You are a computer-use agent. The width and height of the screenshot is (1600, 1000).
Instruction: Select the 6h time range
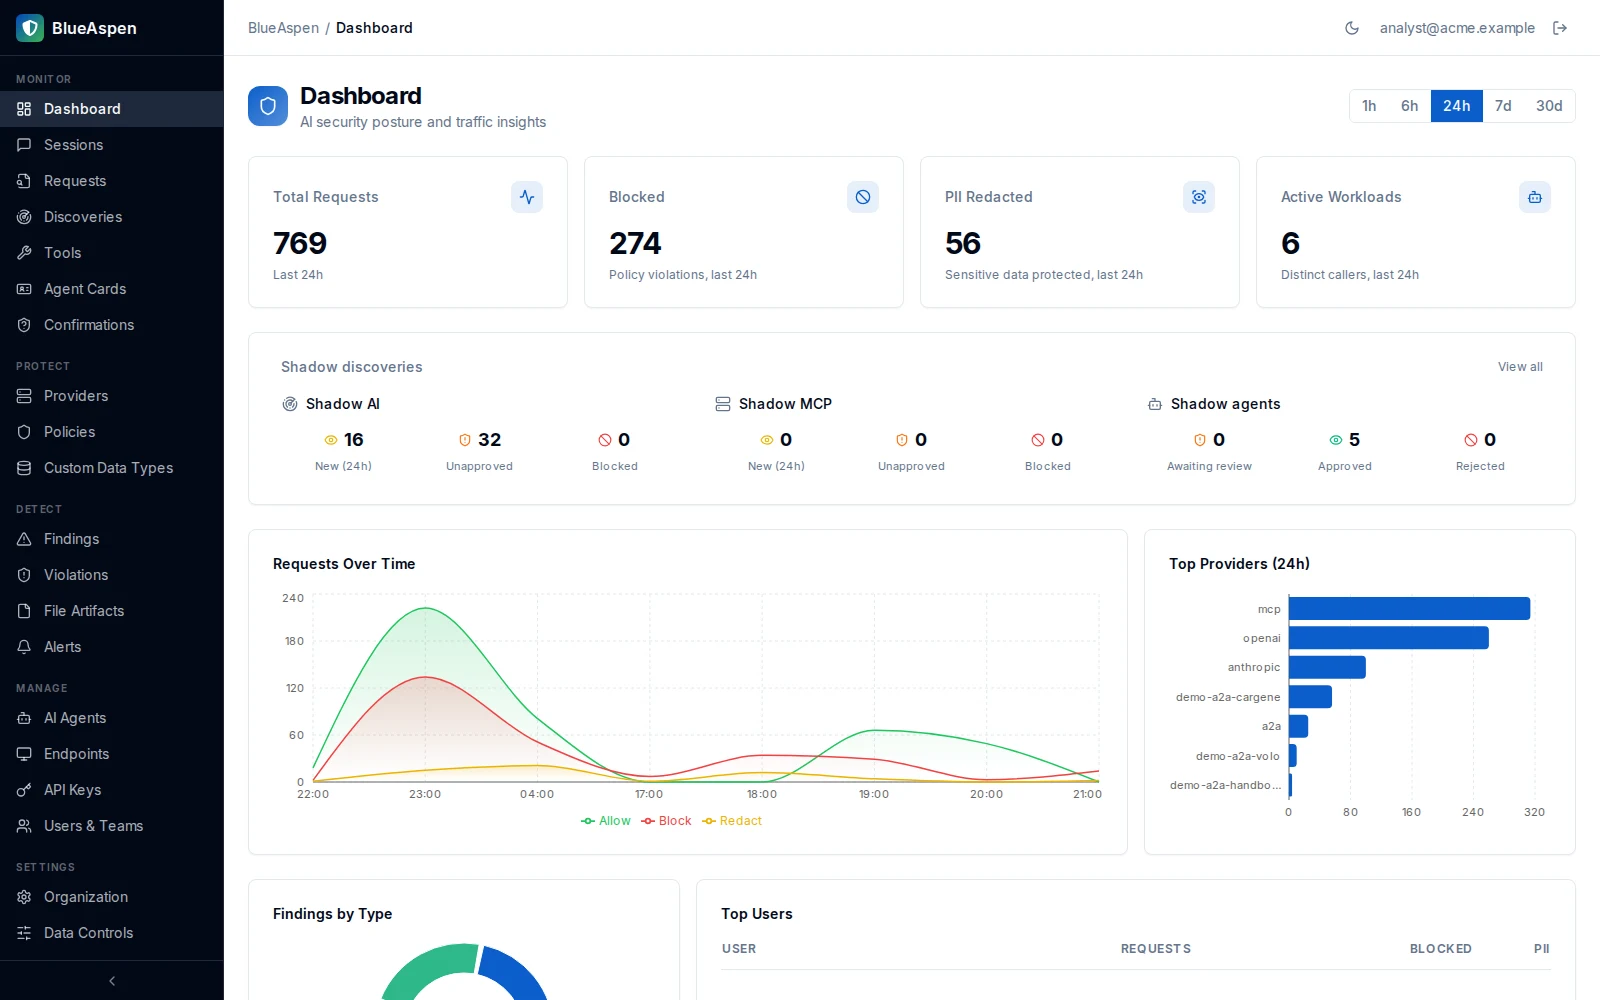(1409, 106)
